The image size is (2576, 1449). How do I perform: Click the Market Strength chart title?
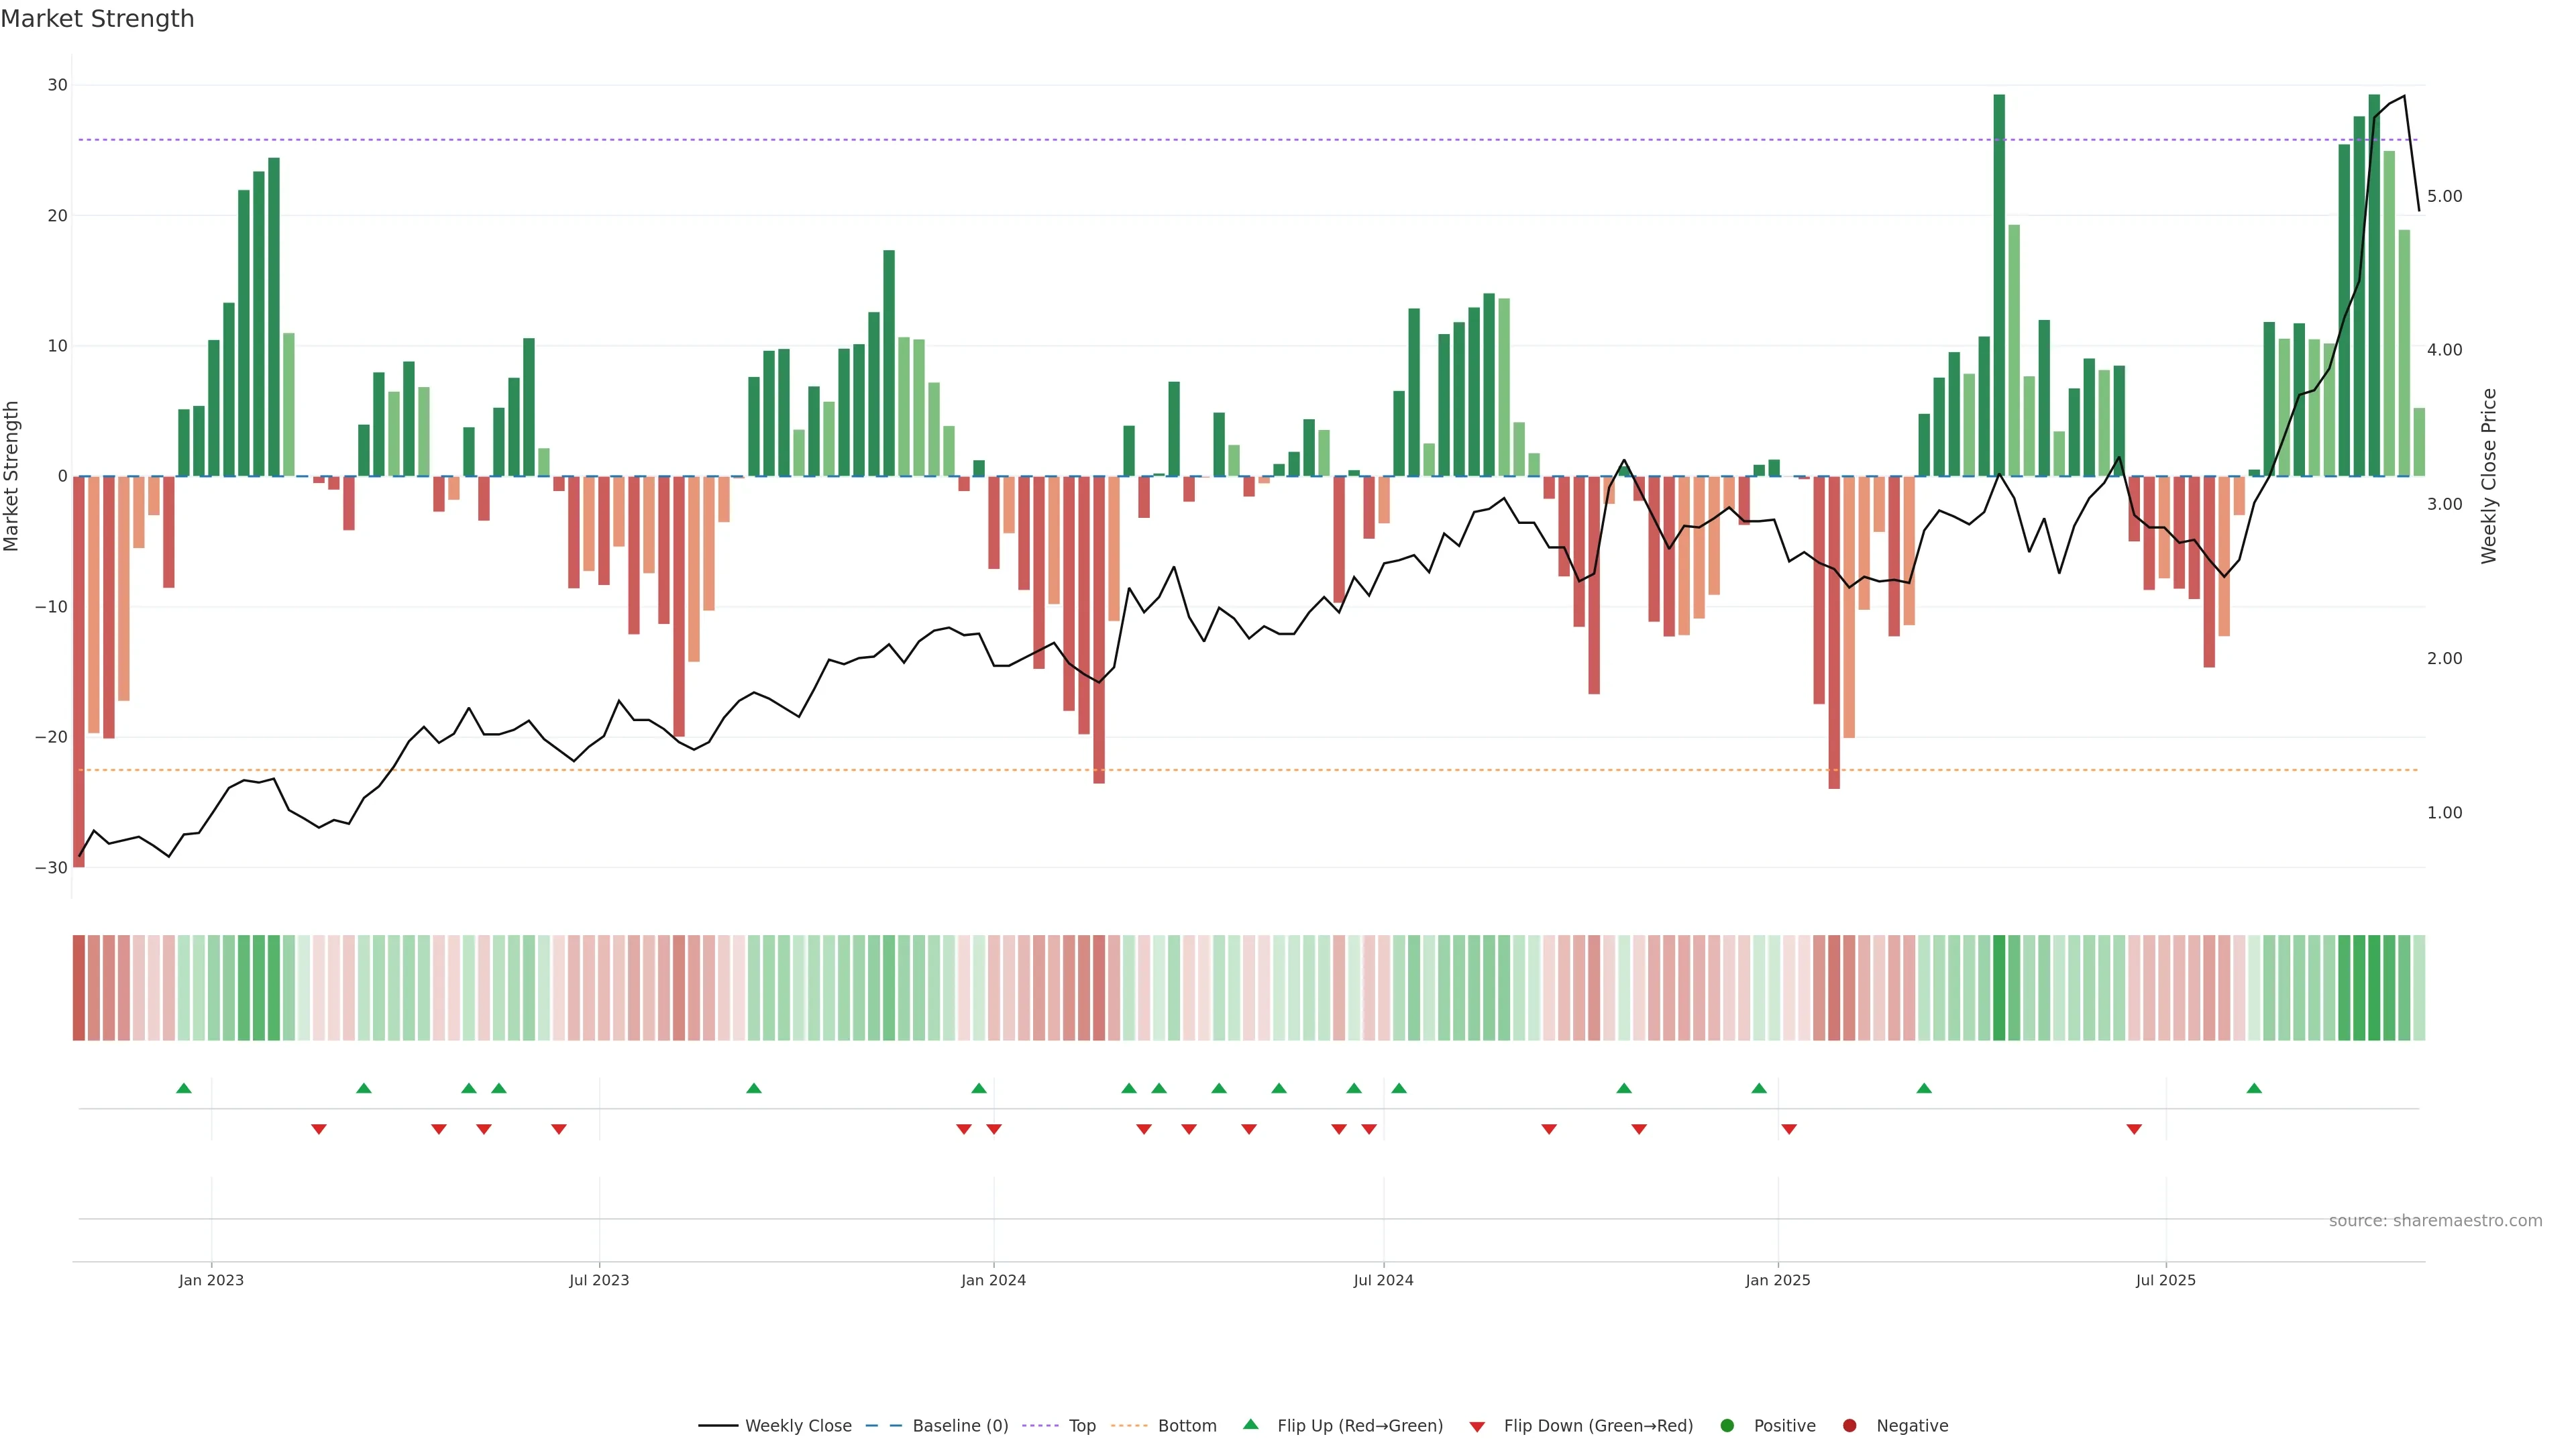click(x=97, y=19)
